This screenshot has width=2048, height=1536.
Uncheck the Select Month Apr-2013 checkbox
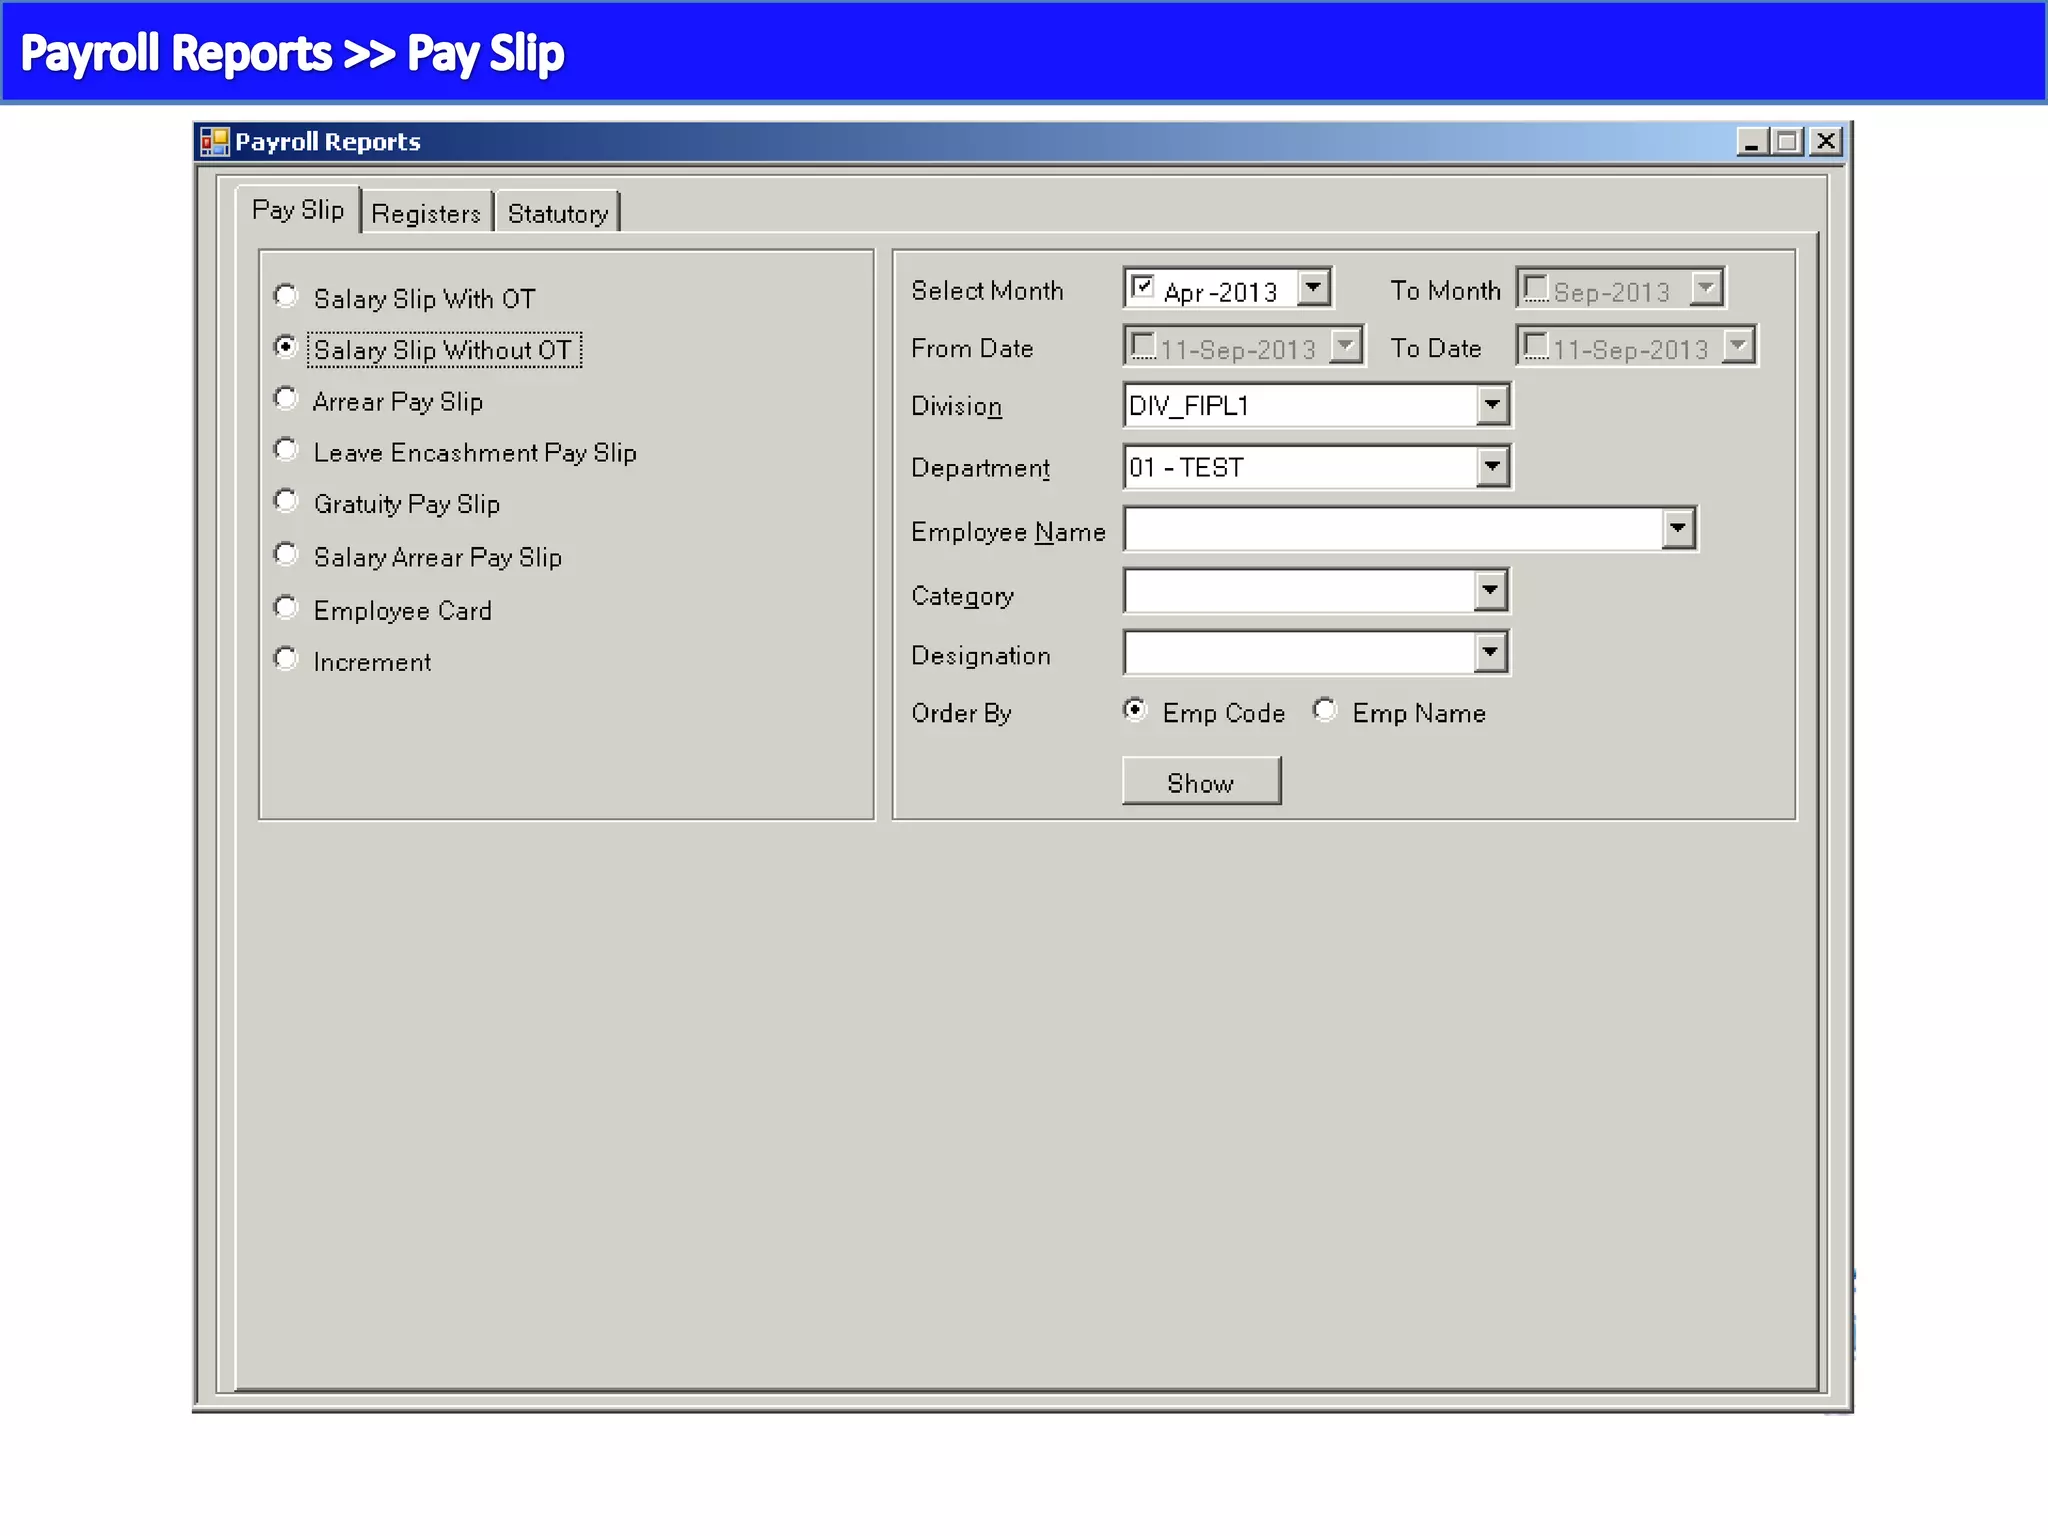click(1142, 288)
